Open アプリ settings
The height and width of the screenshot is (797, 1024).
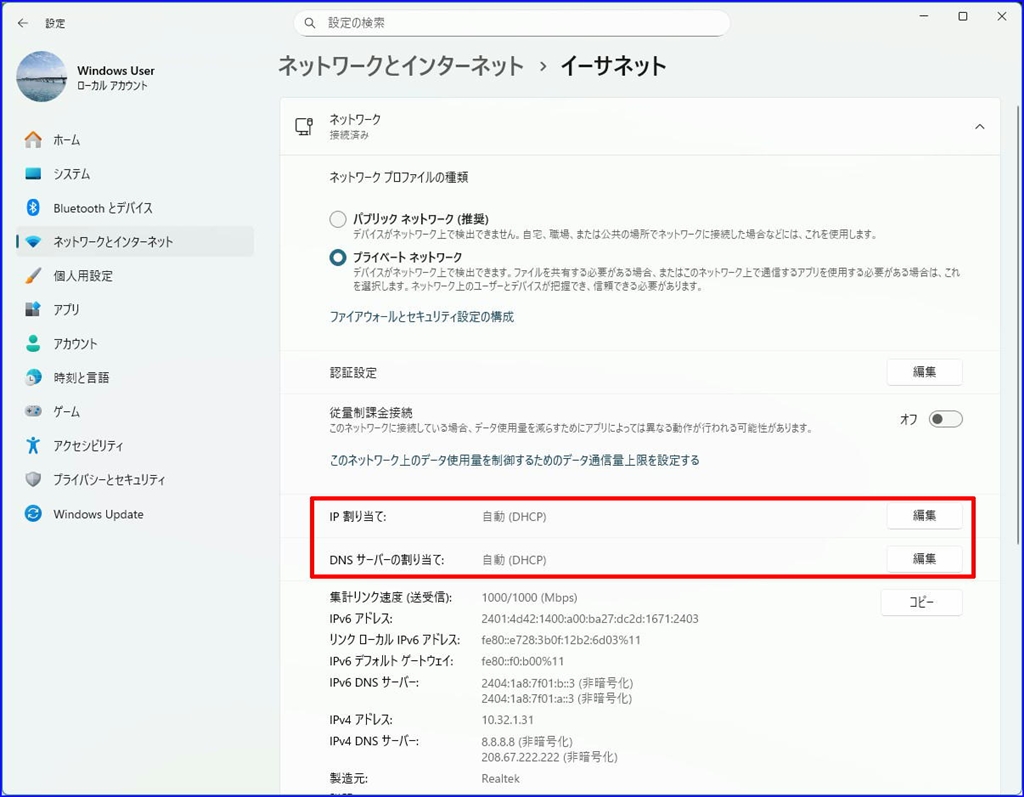(135, 310)
